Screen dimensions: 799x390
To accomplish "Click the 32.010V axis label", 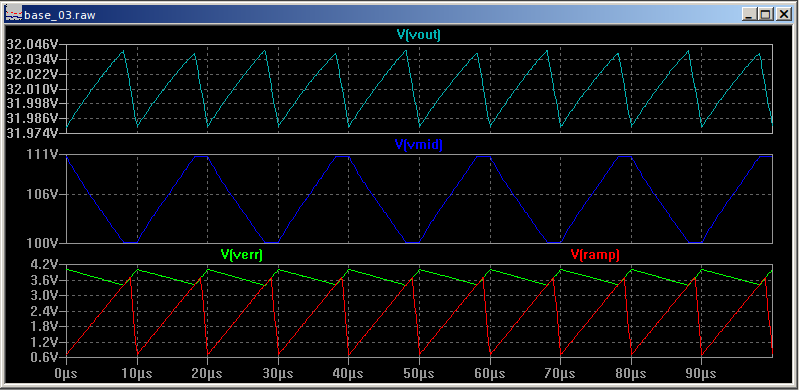I will point(34,89).
